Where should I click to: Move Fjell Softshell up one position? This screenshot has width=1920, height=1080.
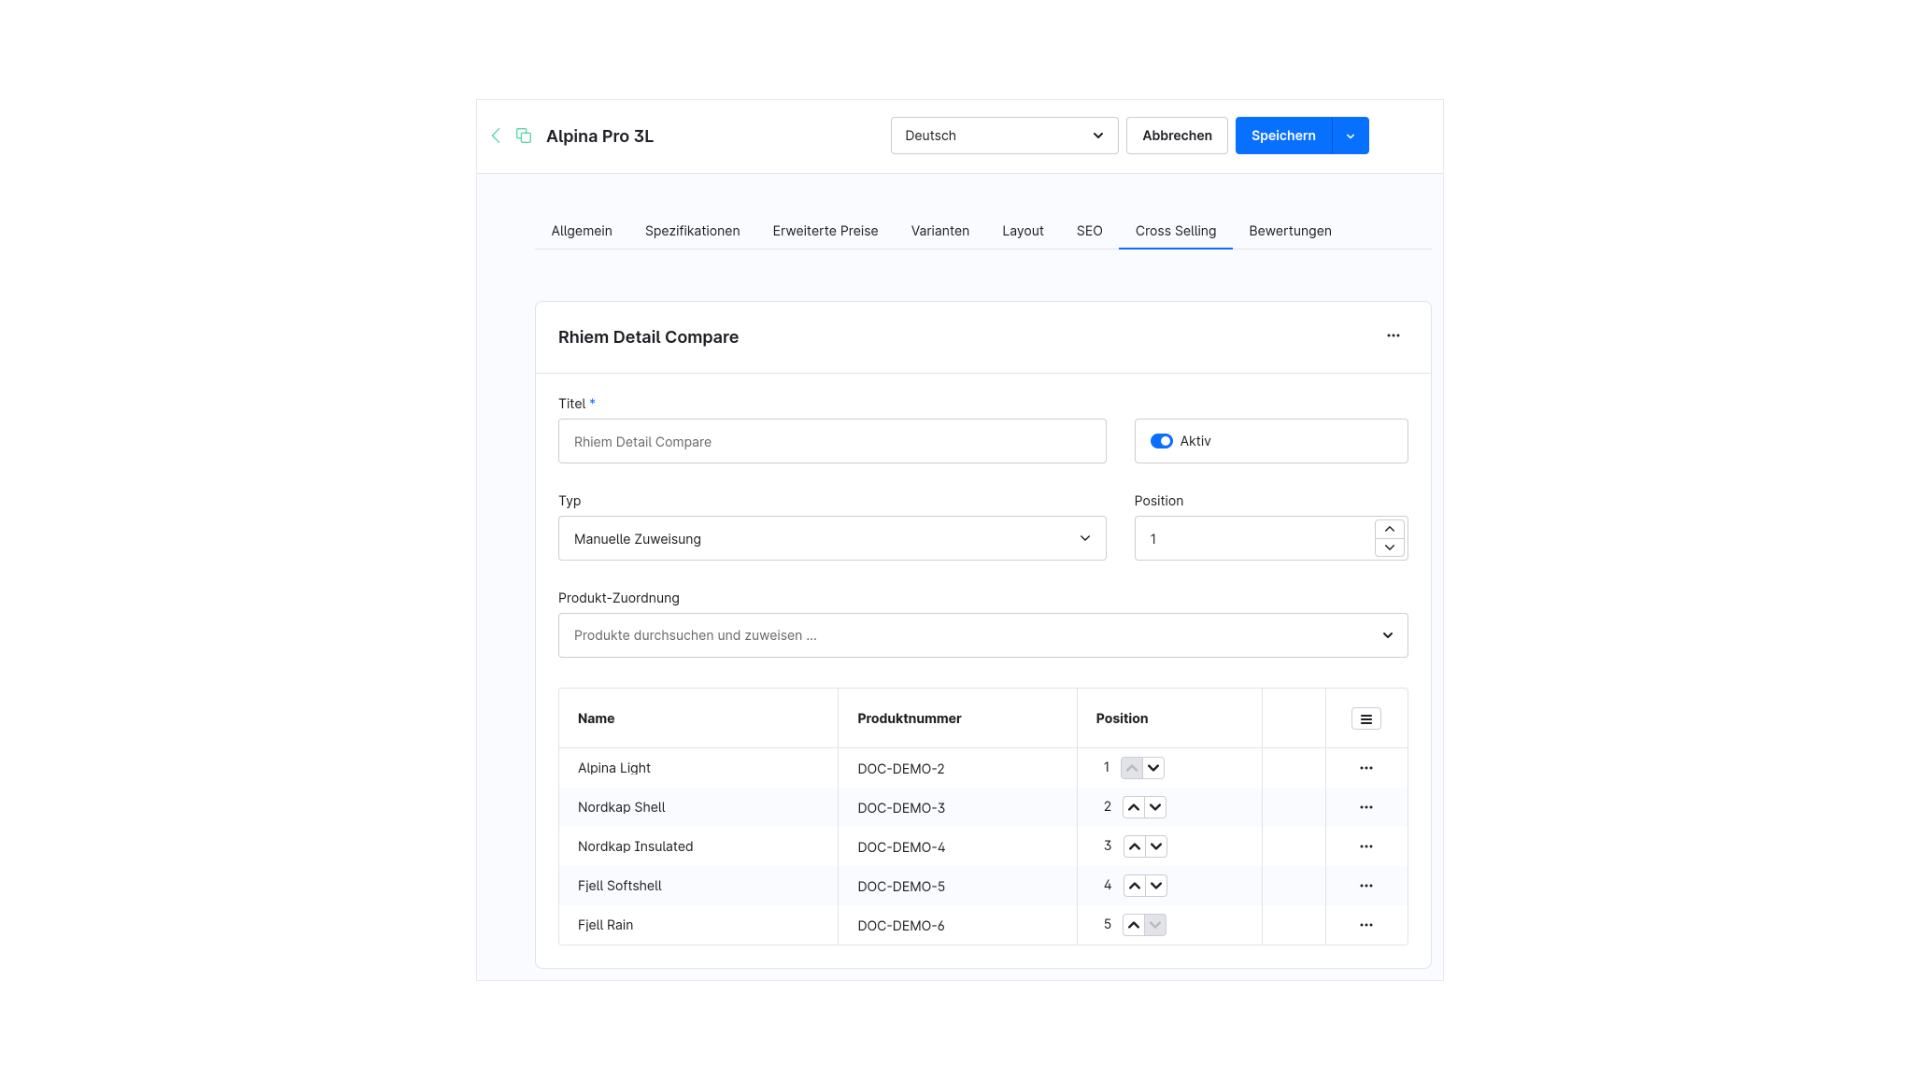pyautogui.click(x=1134, y=886)
